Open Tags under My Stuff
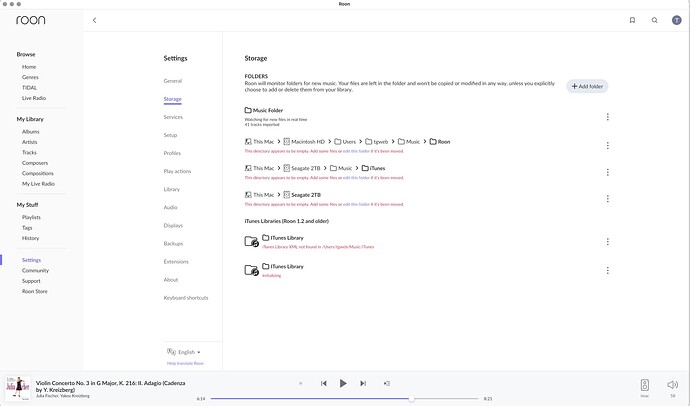The image size is (690, 406). (27, 227)
